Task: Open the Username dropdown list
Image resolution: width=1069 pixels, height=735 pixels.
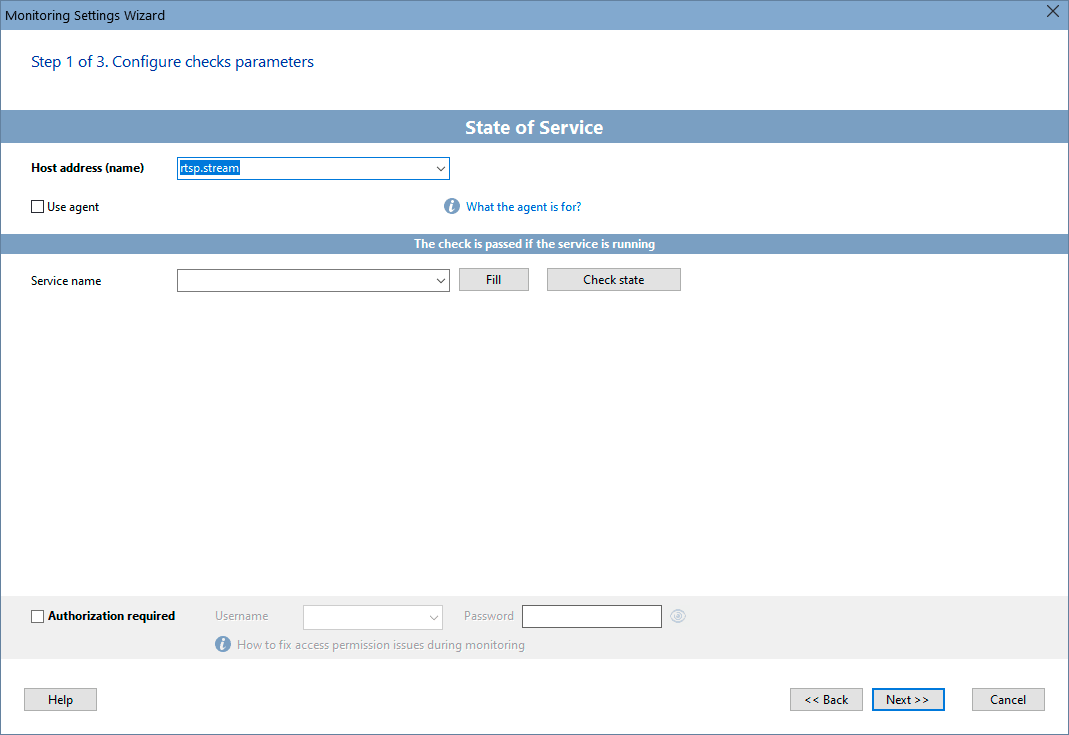Action: pos(434,616)
